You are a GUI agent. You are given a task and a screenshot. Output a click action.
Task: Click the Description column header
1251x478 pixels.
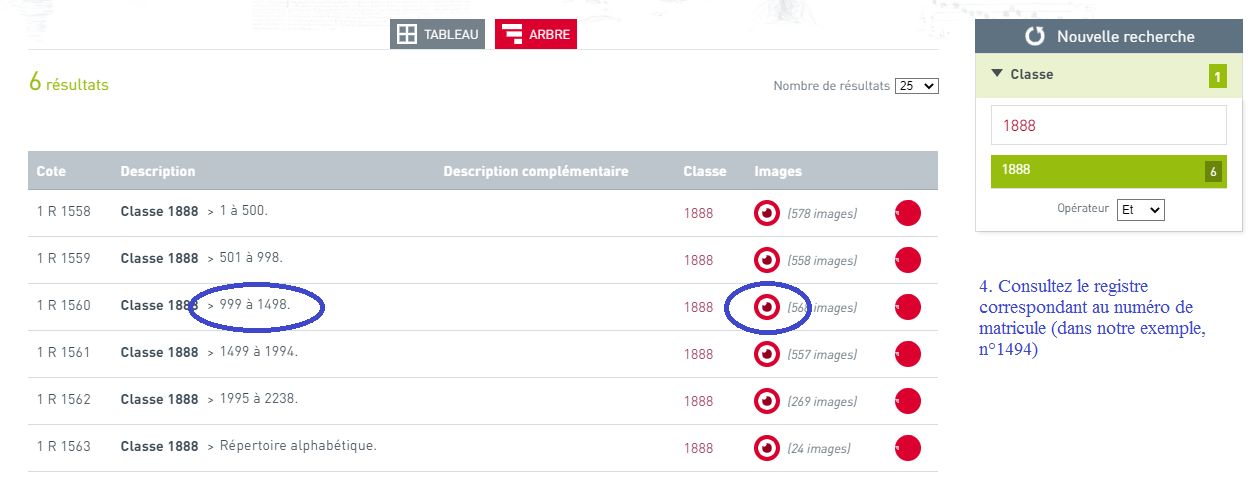click(158, 171)
